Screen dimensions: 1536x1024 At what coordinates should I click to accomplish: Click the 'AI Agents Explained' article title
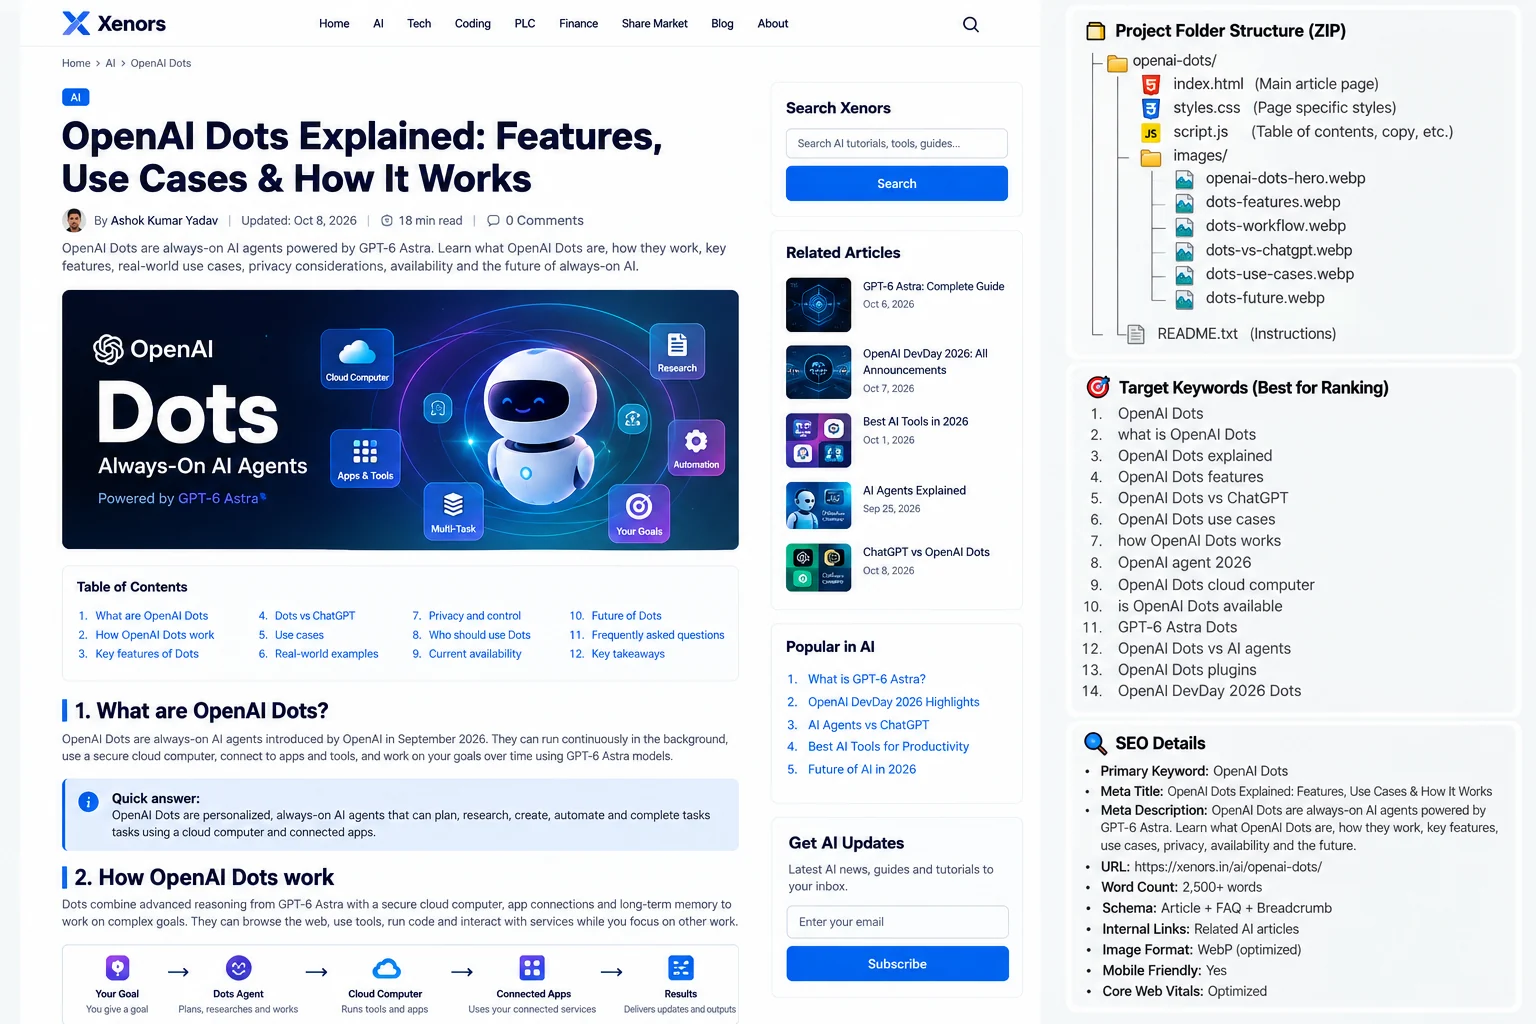coord(914,491)
